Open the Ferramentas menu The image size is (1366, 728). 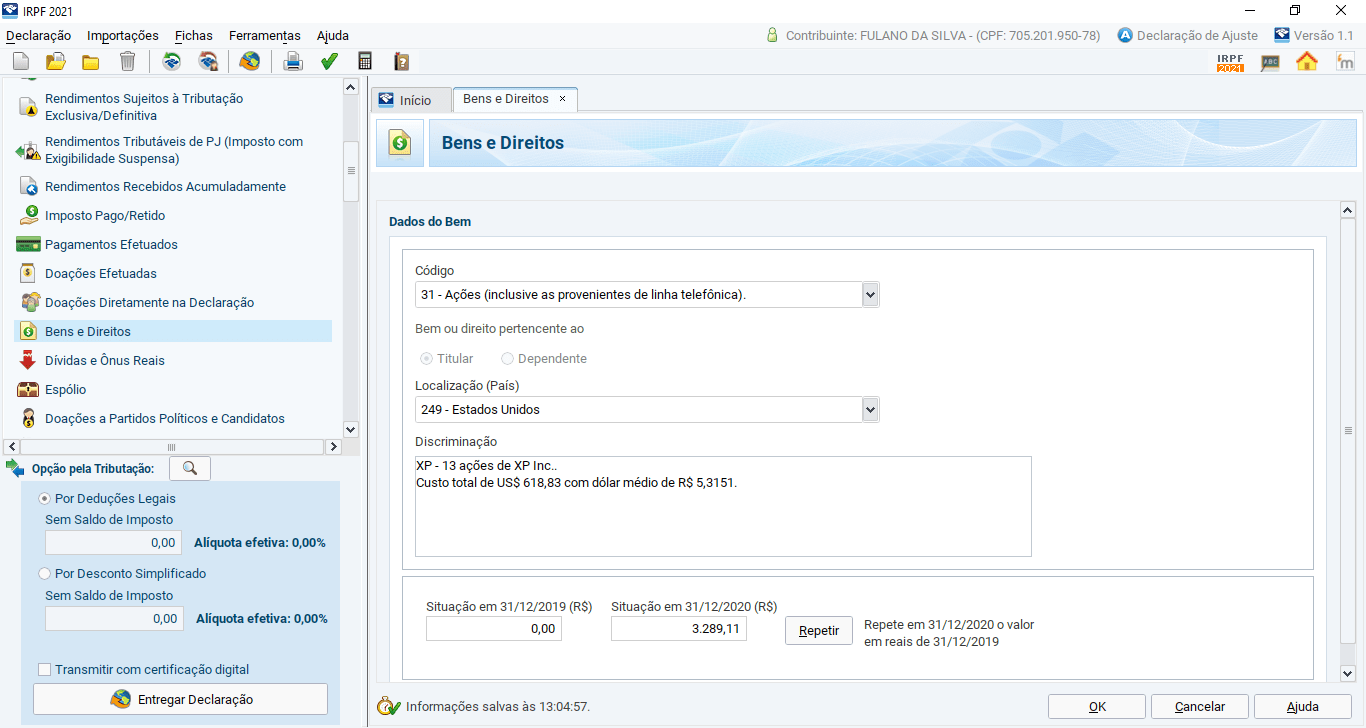click(x=264, y=35)
